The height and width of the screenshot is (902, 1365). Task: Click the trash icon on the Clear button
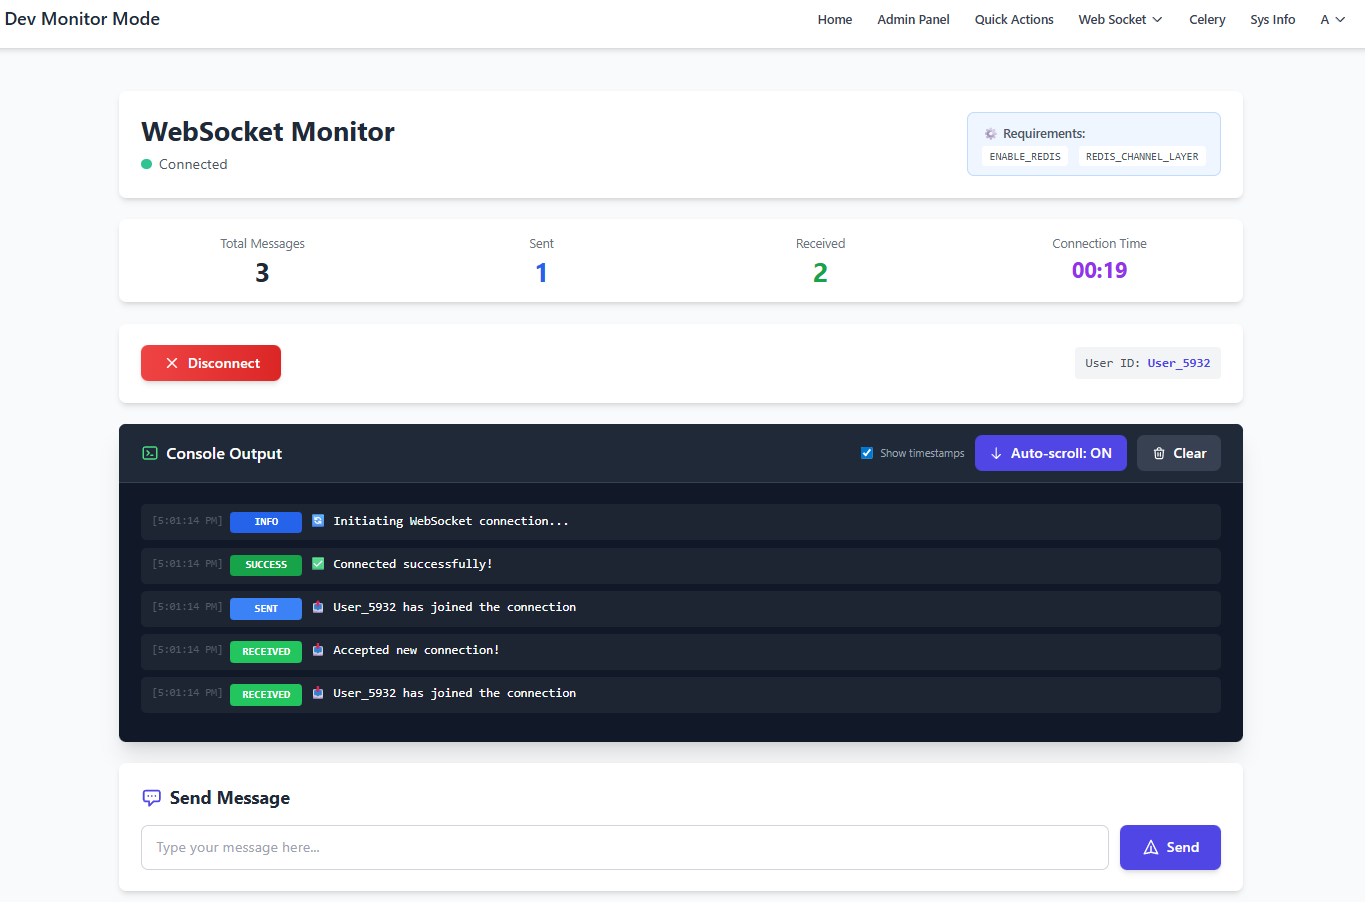point(1159,453)
